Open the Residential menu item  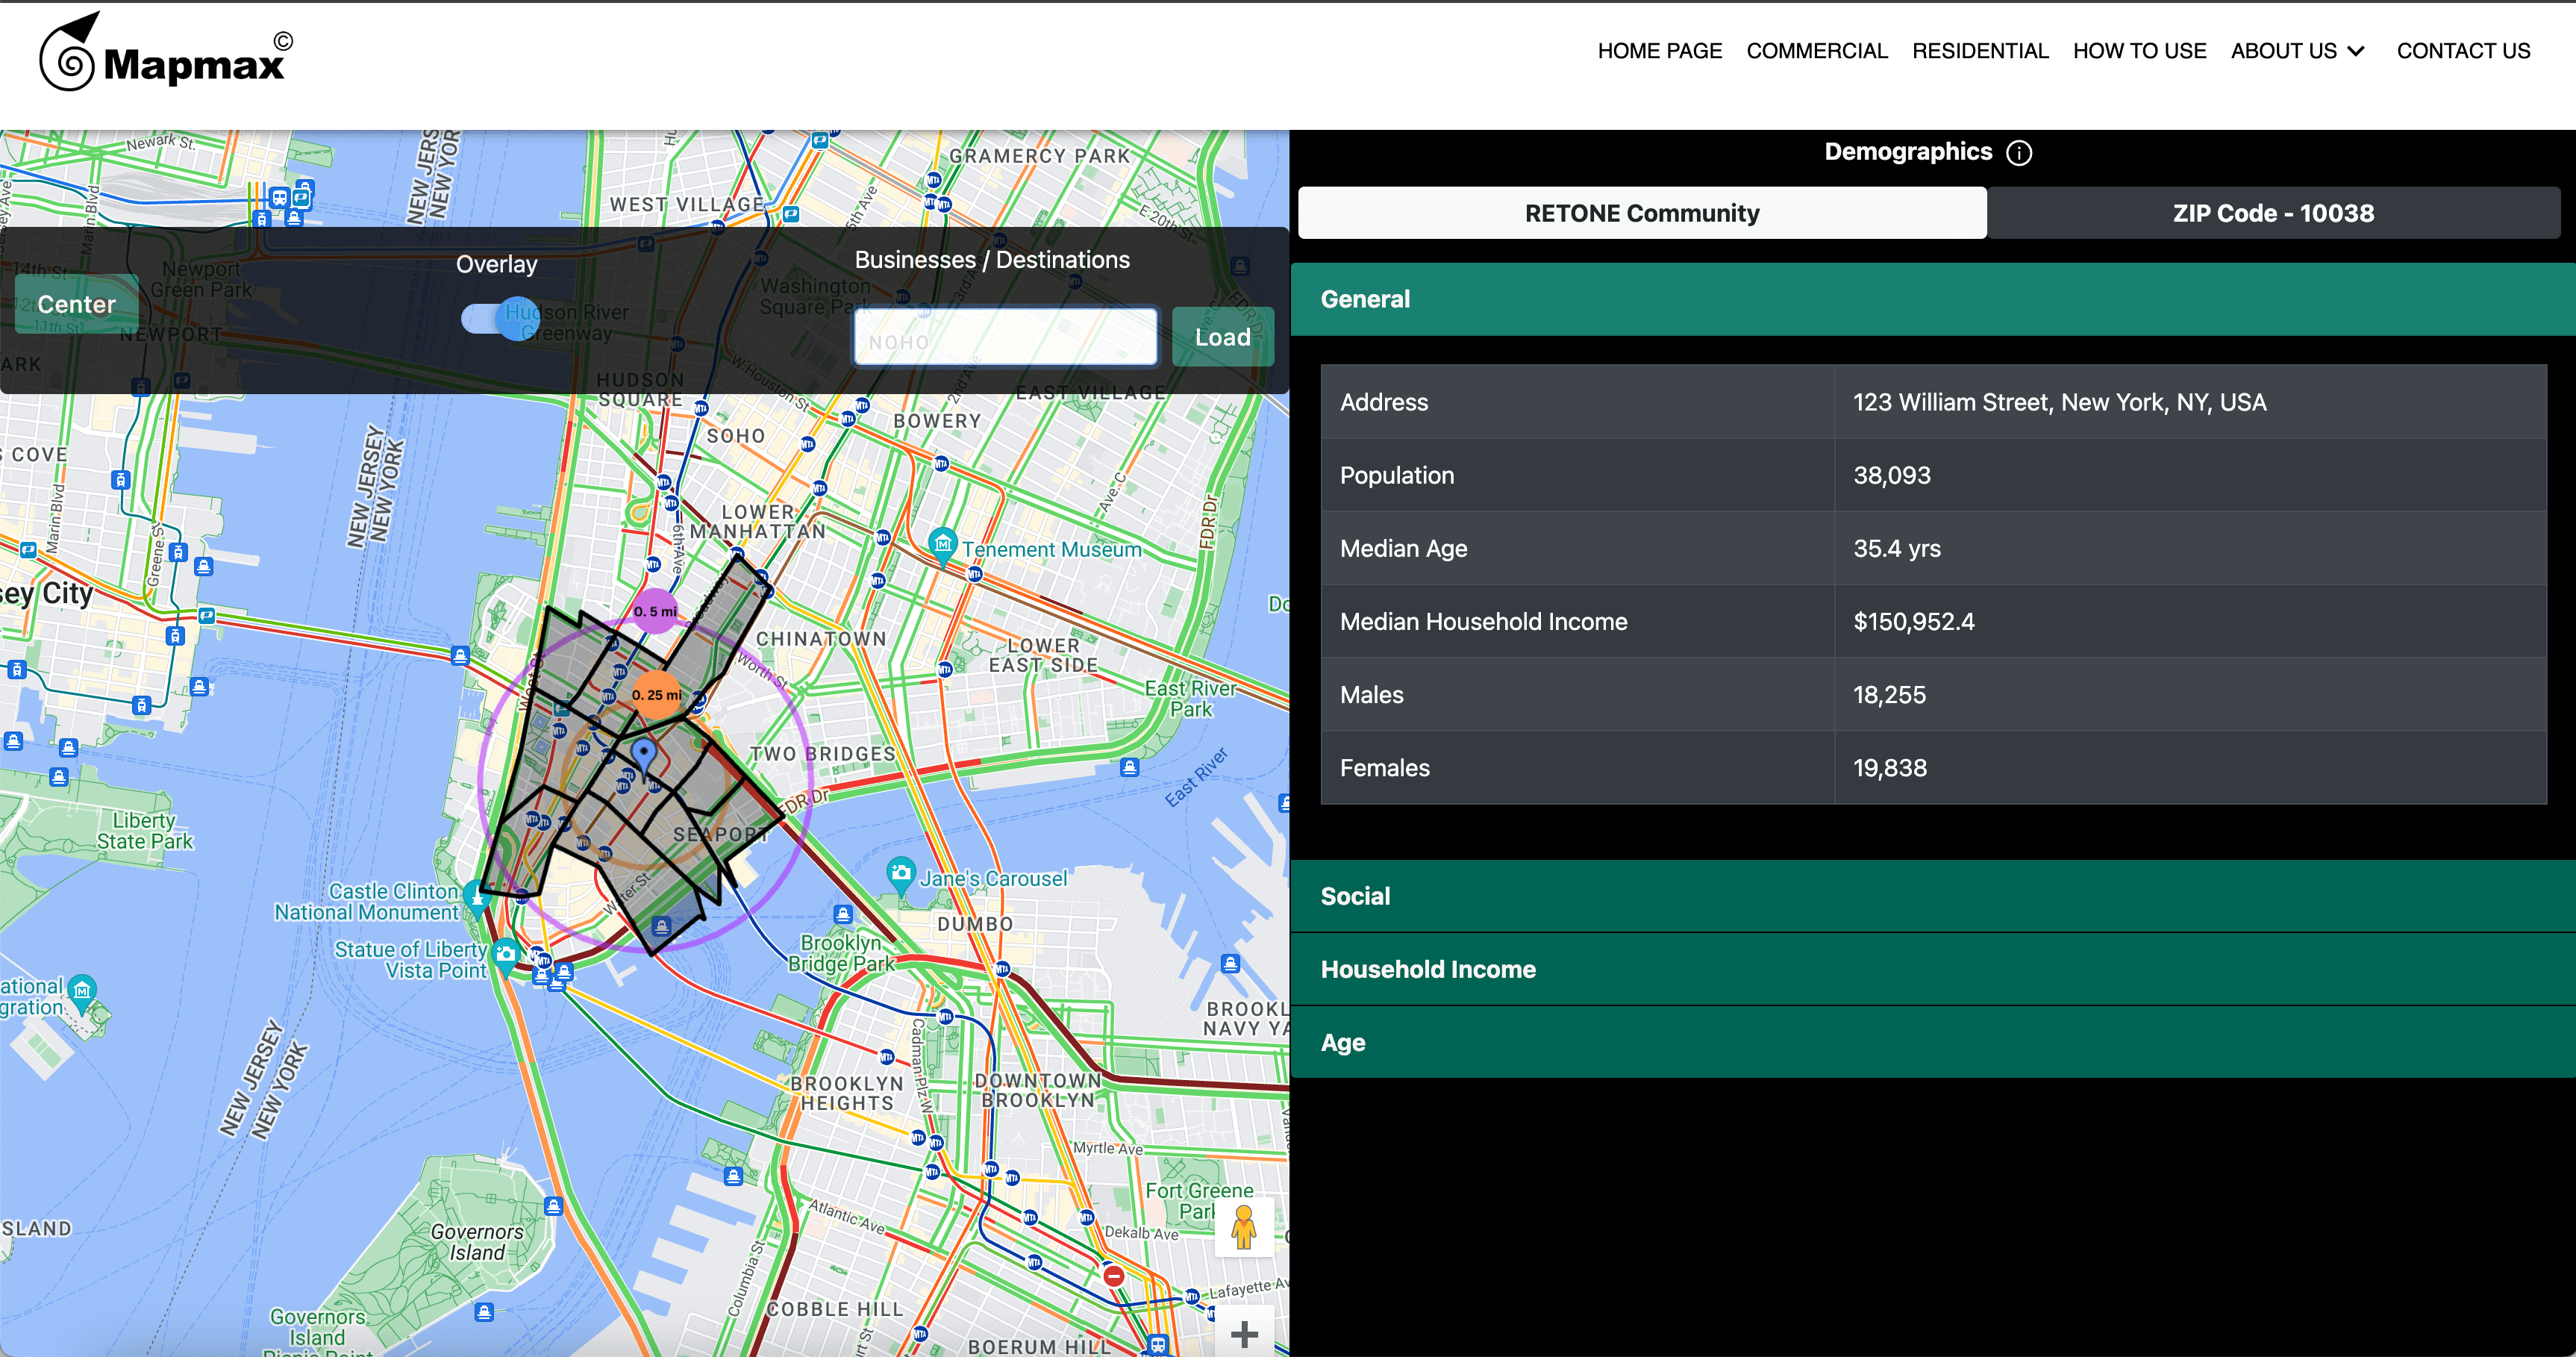(1979, 51)
